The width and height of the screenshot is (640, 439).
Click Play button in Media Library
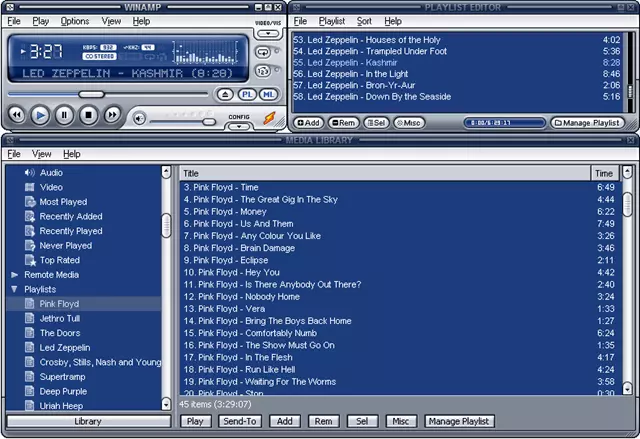[195, 421]
